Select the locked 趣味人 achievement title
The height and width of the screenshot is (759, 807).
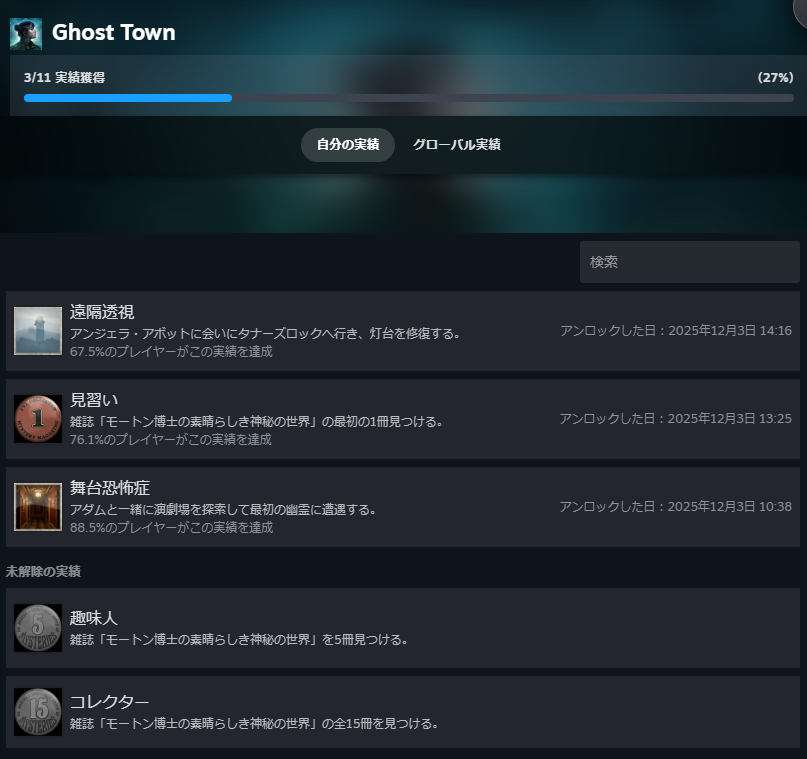pos(94,618)
